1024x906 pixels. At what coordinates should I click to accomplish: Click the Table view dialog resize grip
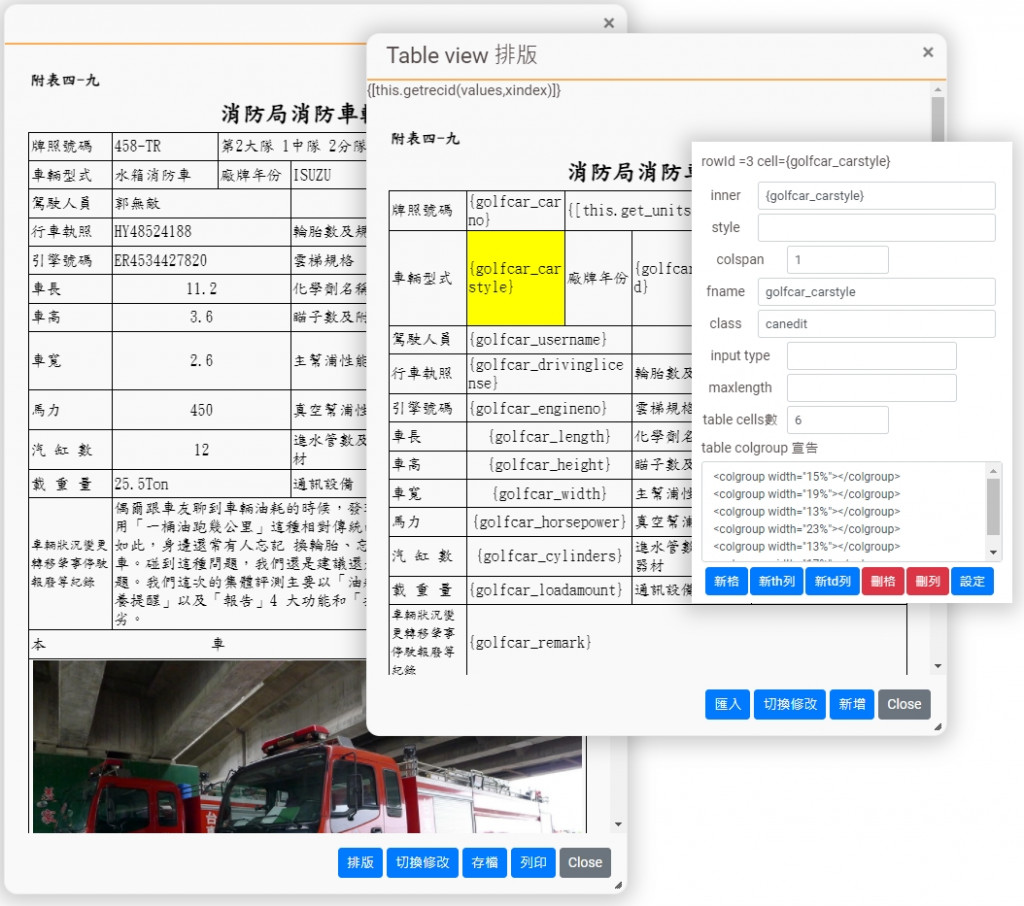point(938,726)
